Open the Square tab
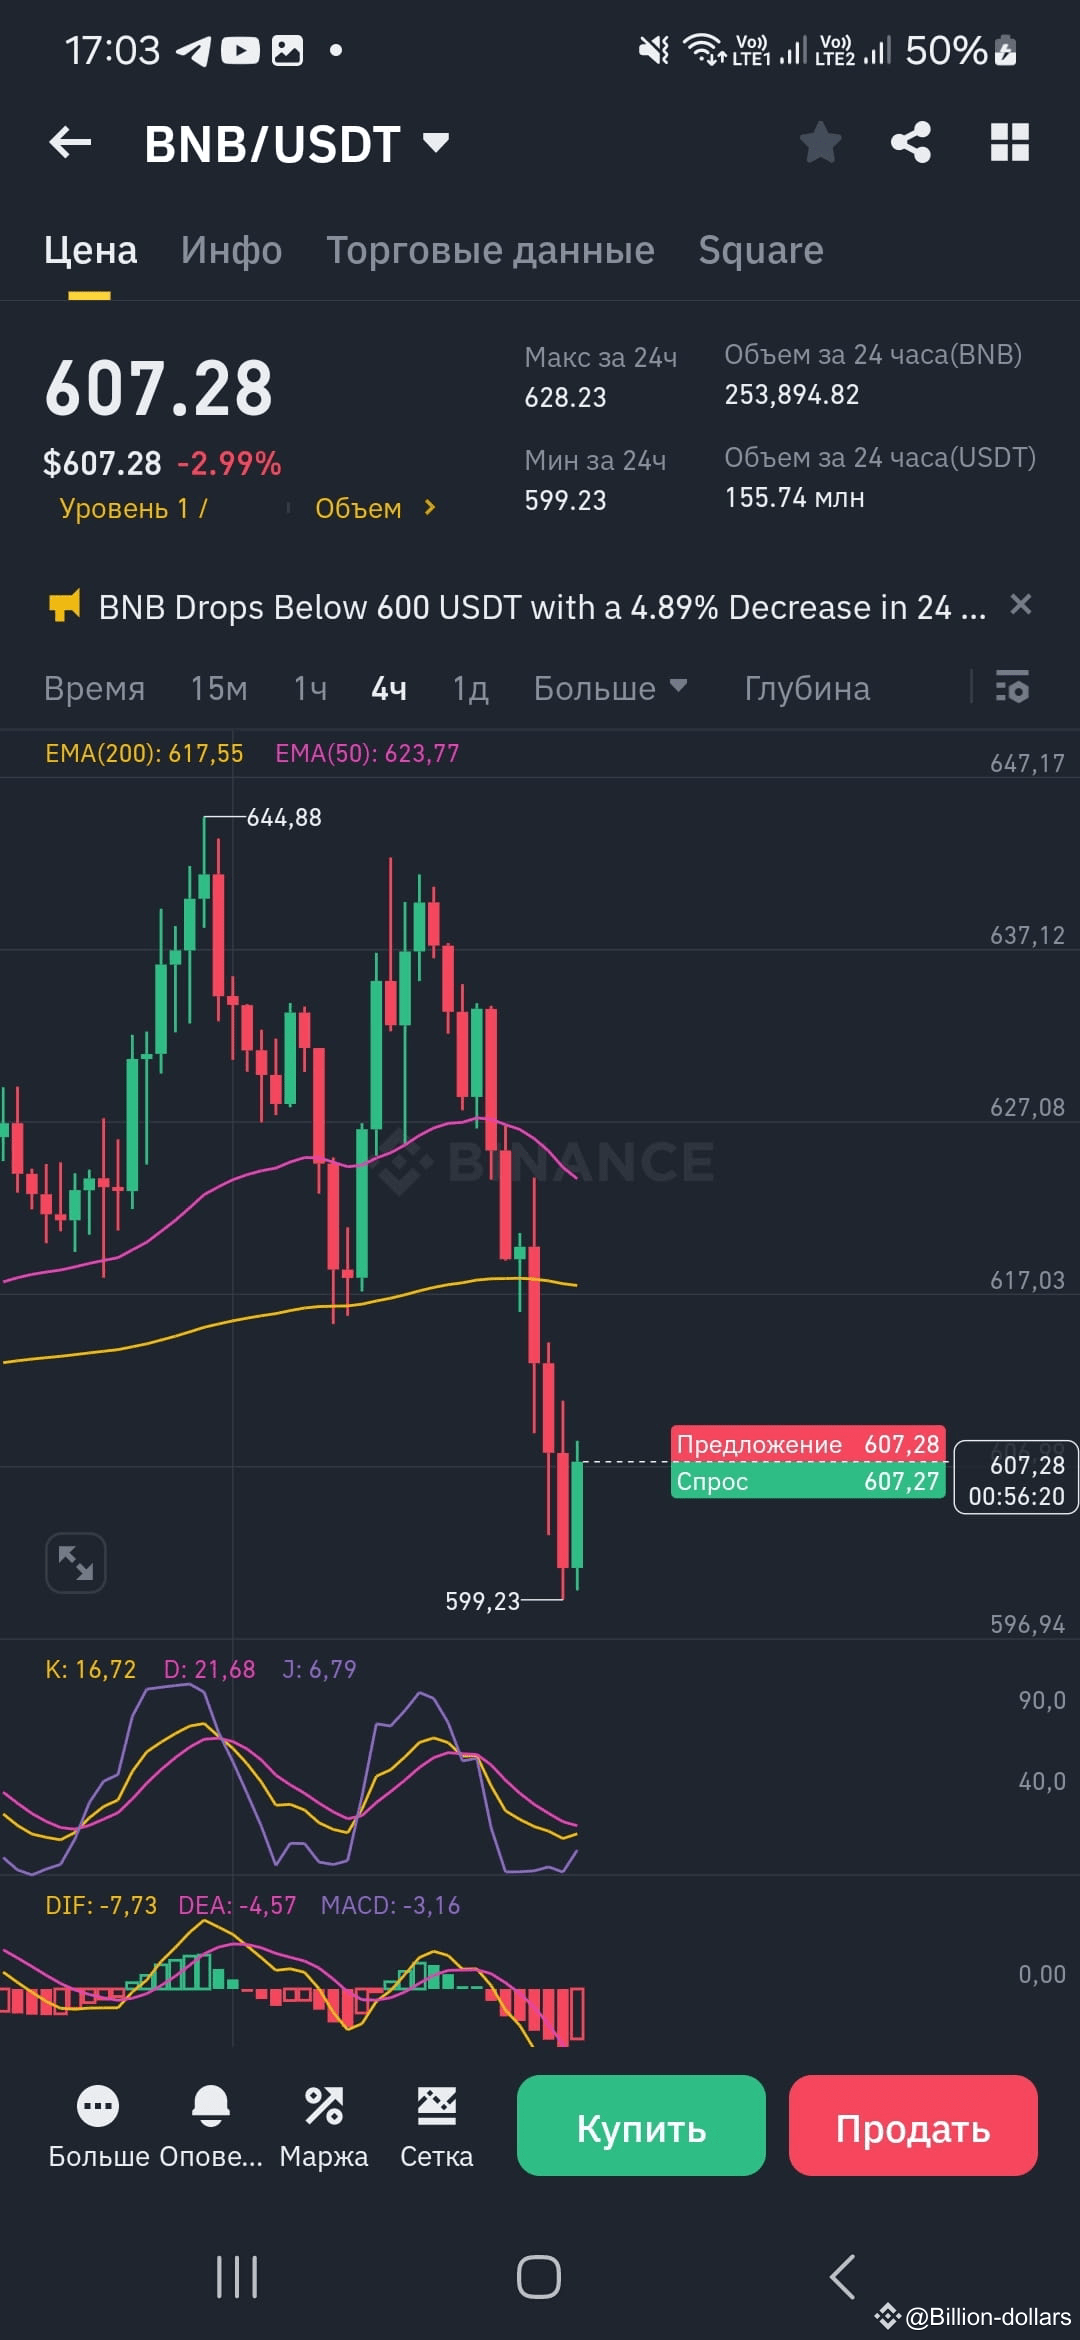The image size is (1080, 2340). 761,250
